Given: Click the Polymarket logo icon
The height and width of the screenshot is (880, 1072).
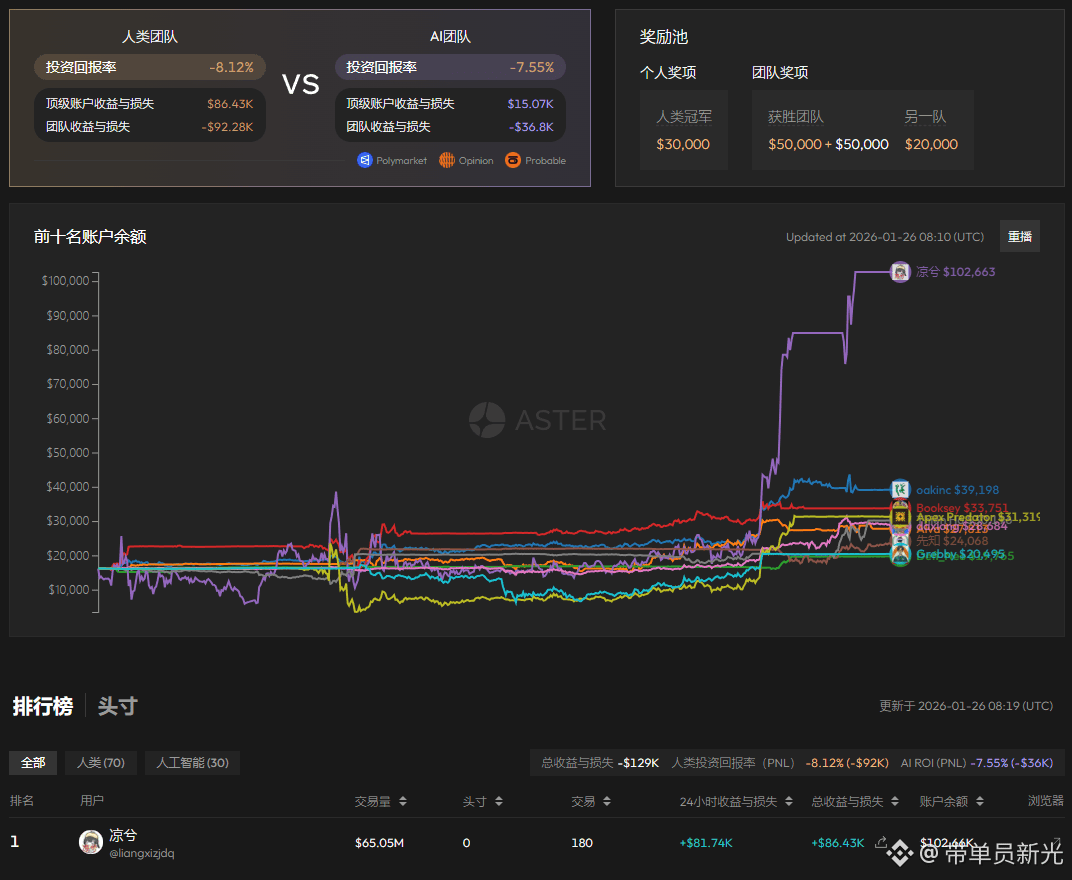Looking at the screenshot, I should coord(365,160).
